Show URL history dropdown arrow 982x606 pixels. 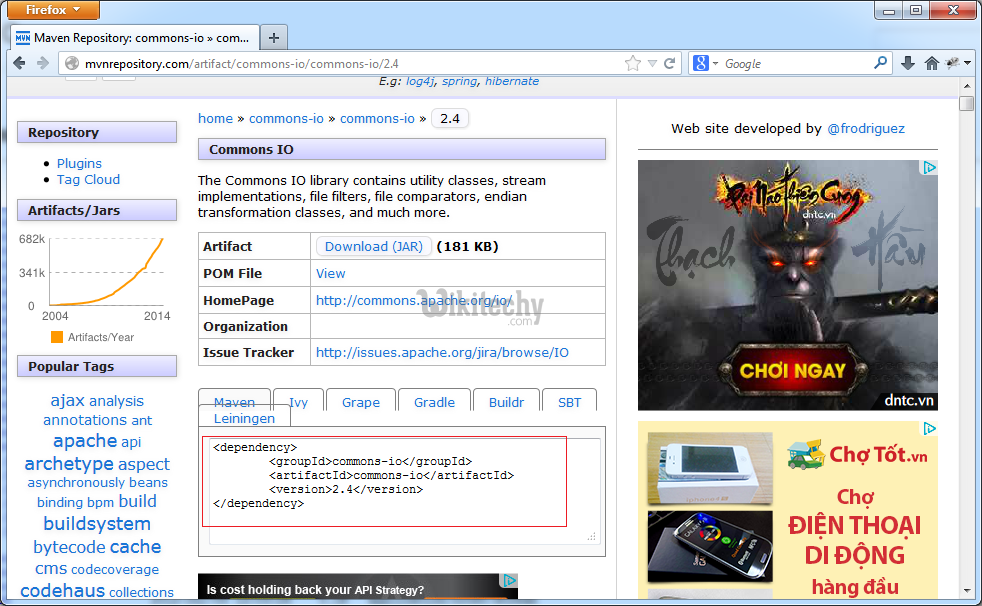pos(652,63)
